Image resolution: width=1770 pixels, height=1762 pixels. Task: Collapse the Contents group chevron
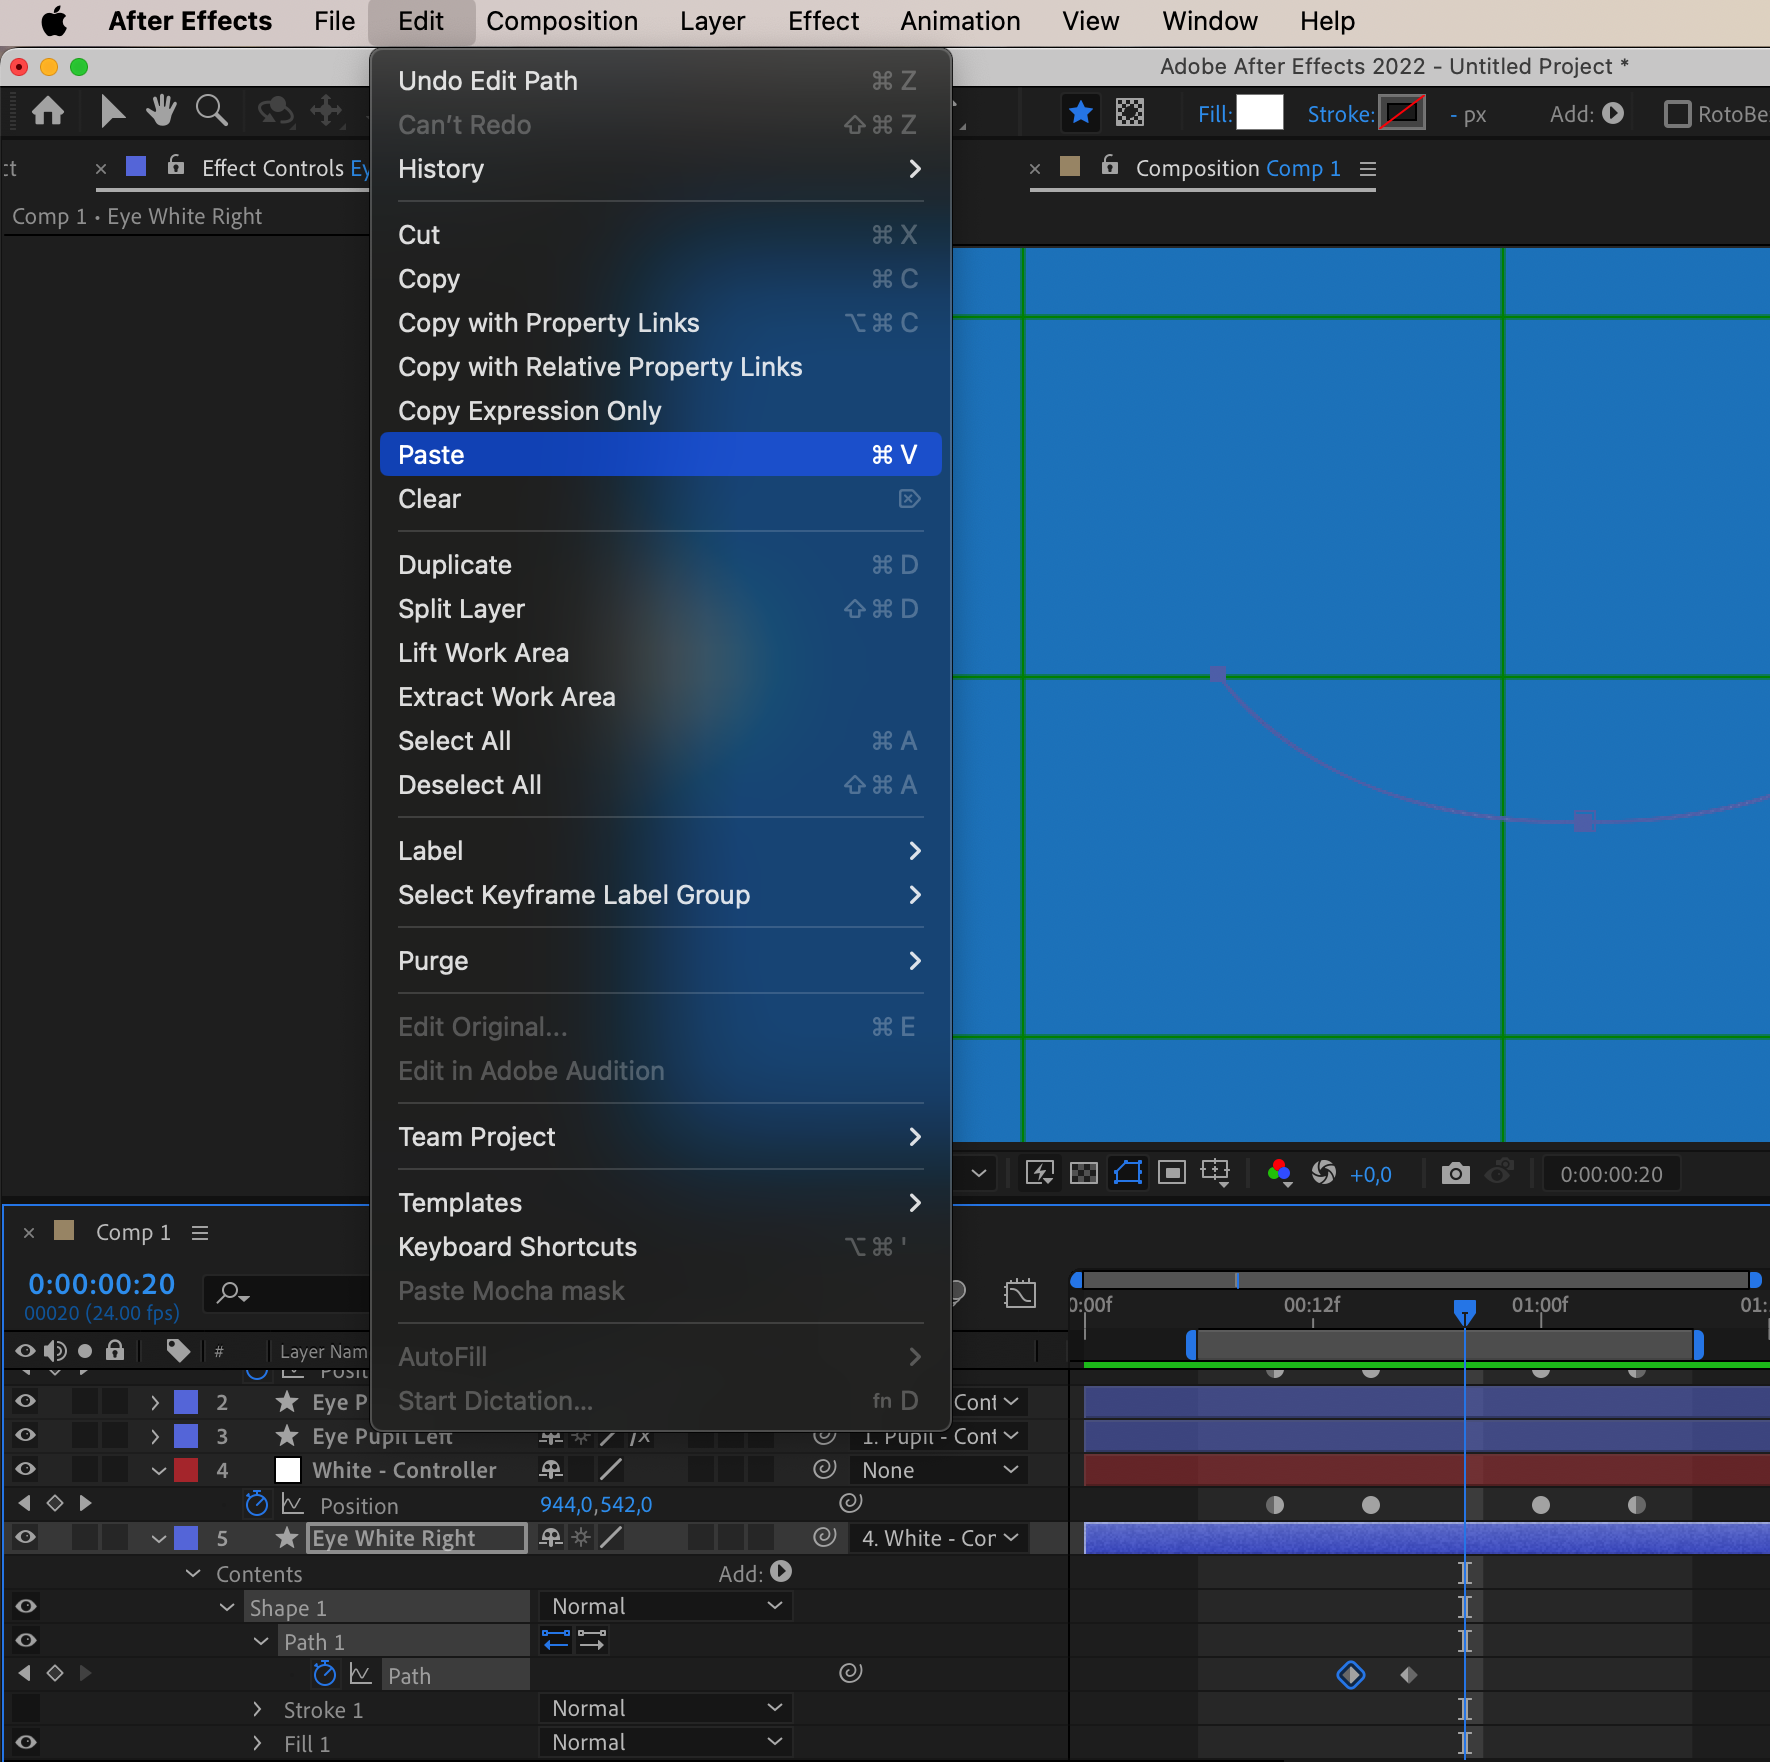193,1573
